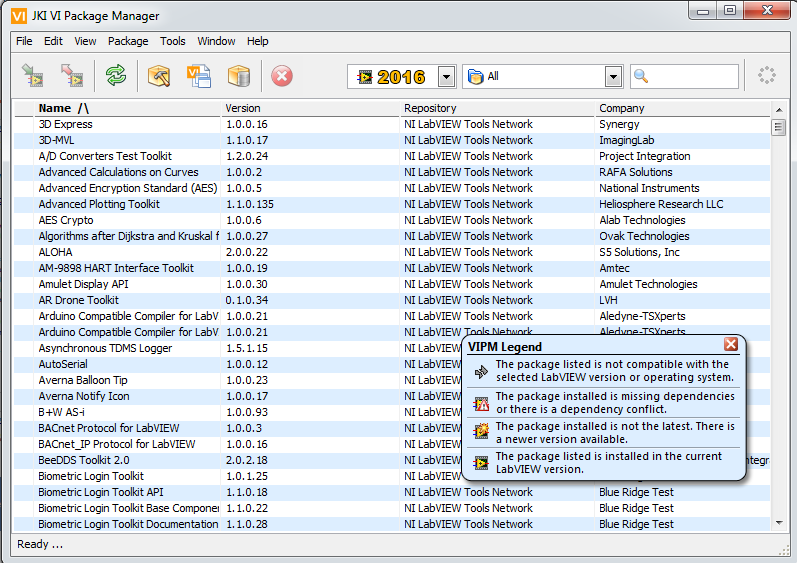Select the 3D-MVL package
The image size is (797, 563).
coord(391,140)
